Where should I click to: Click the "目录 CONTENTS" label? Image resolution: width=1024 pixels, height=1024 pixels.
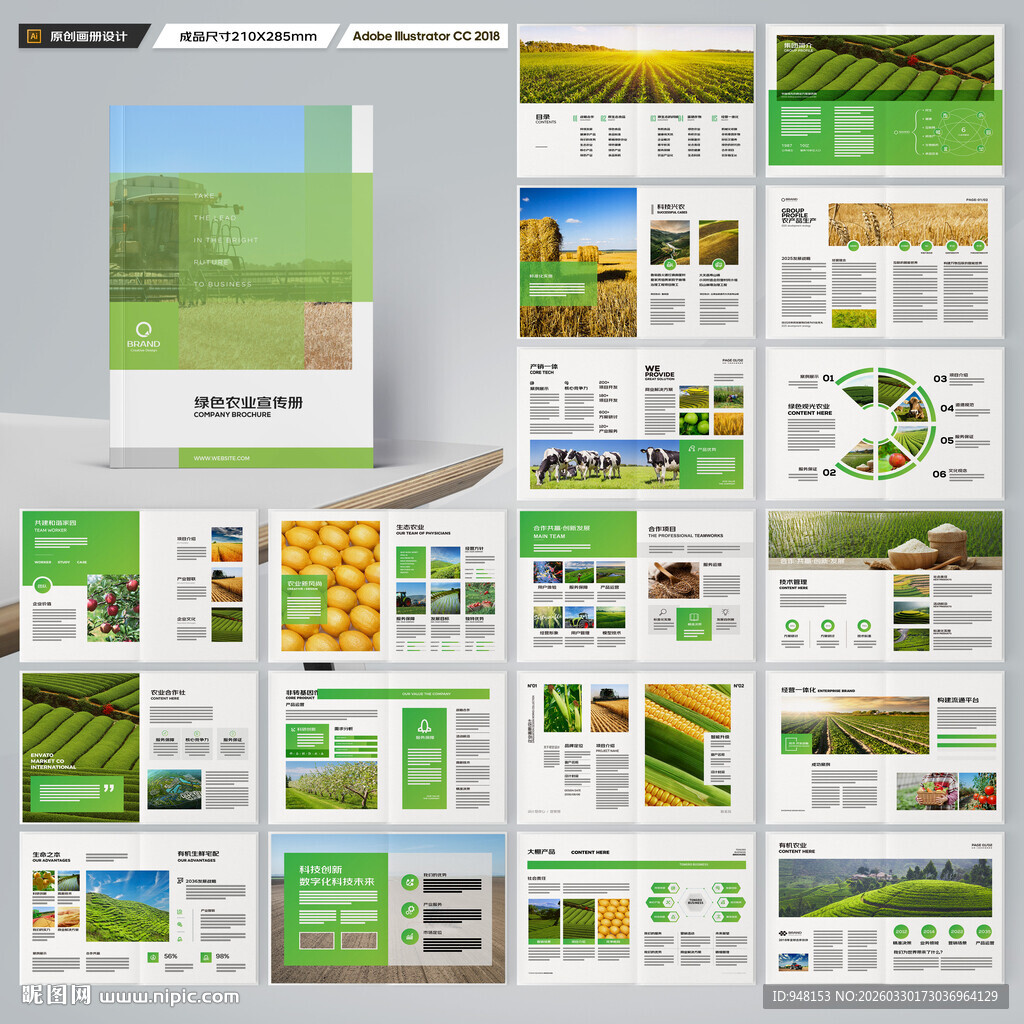546,119
